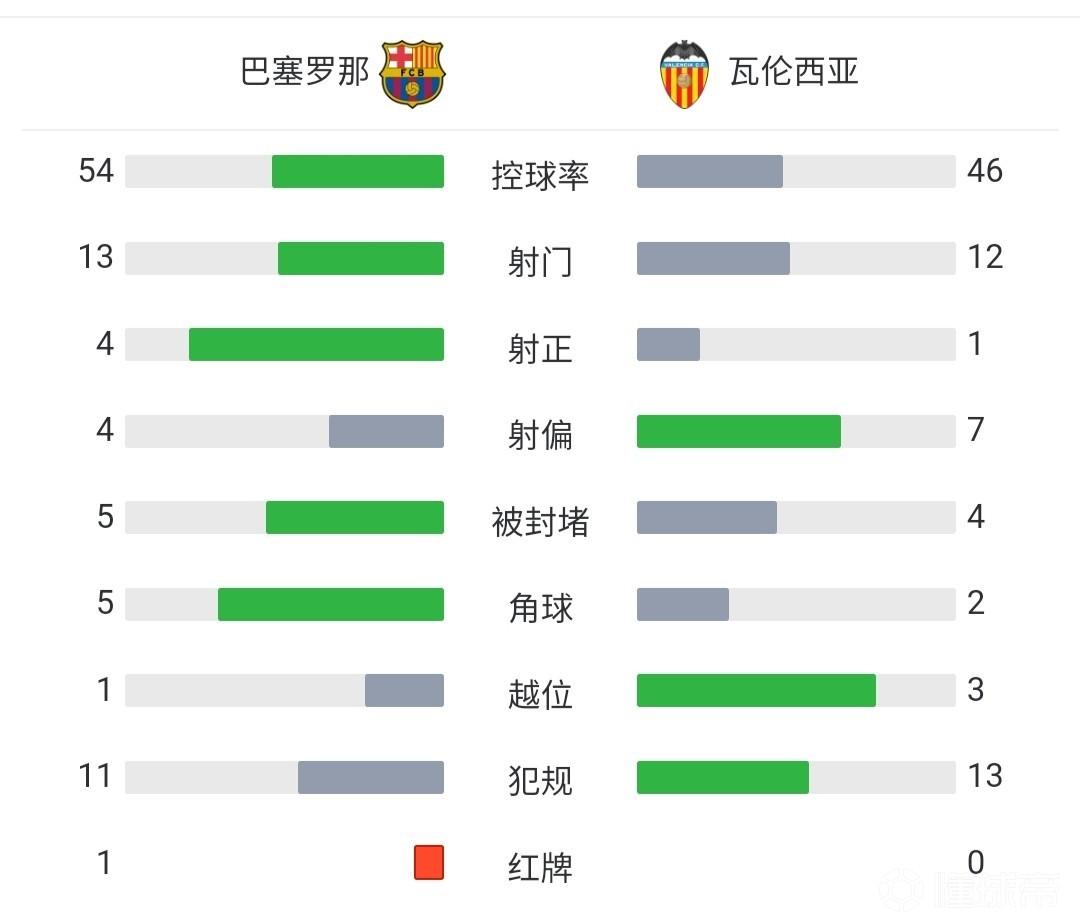Click the 越位 offside label
Screen dimensions: 1080x922
[x=540, y=693]
